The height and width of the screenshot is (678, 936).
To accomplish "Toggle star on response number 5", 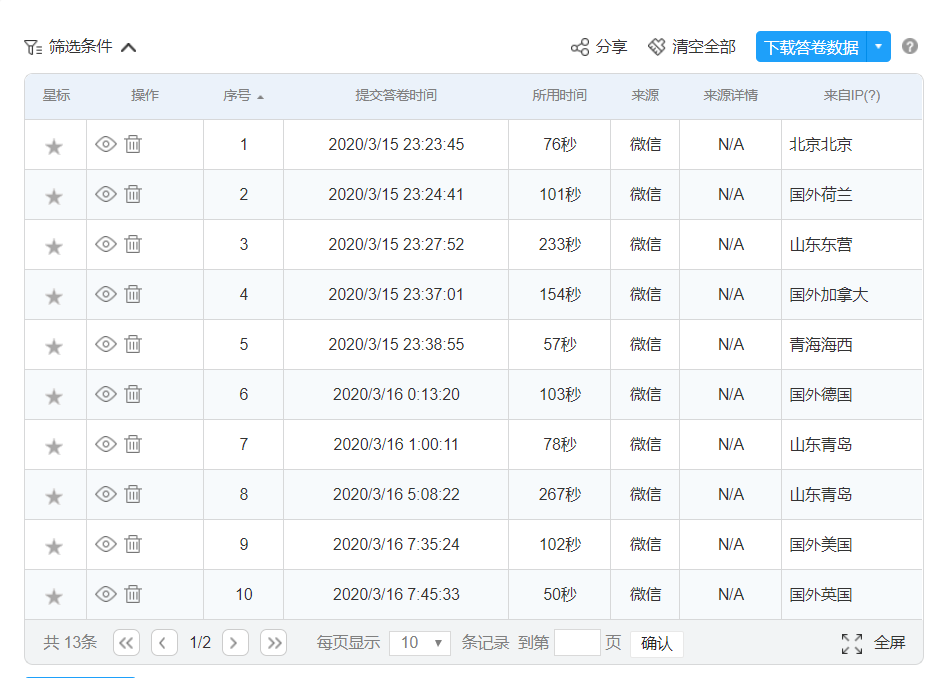I will [x=54, y=346].
